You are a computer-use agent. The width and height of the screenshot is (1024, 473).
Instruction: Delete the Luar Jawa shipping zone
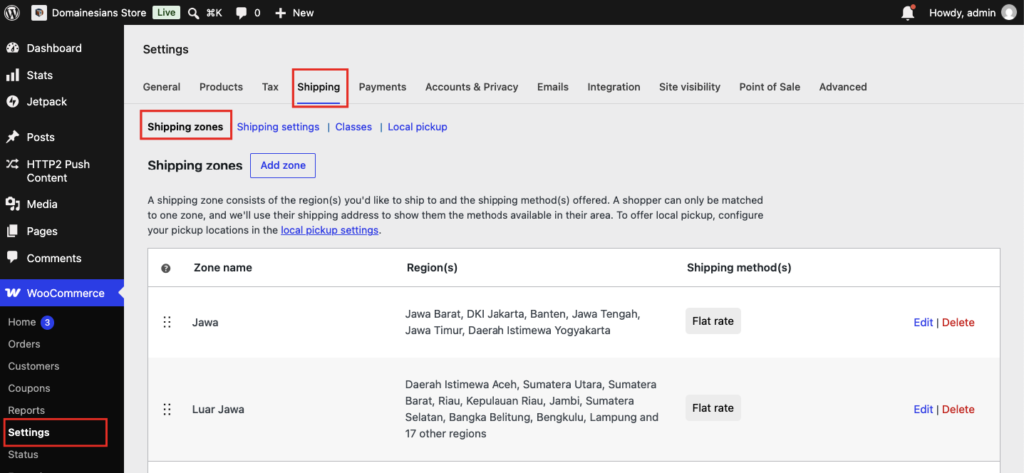click(x=958, y=410)
